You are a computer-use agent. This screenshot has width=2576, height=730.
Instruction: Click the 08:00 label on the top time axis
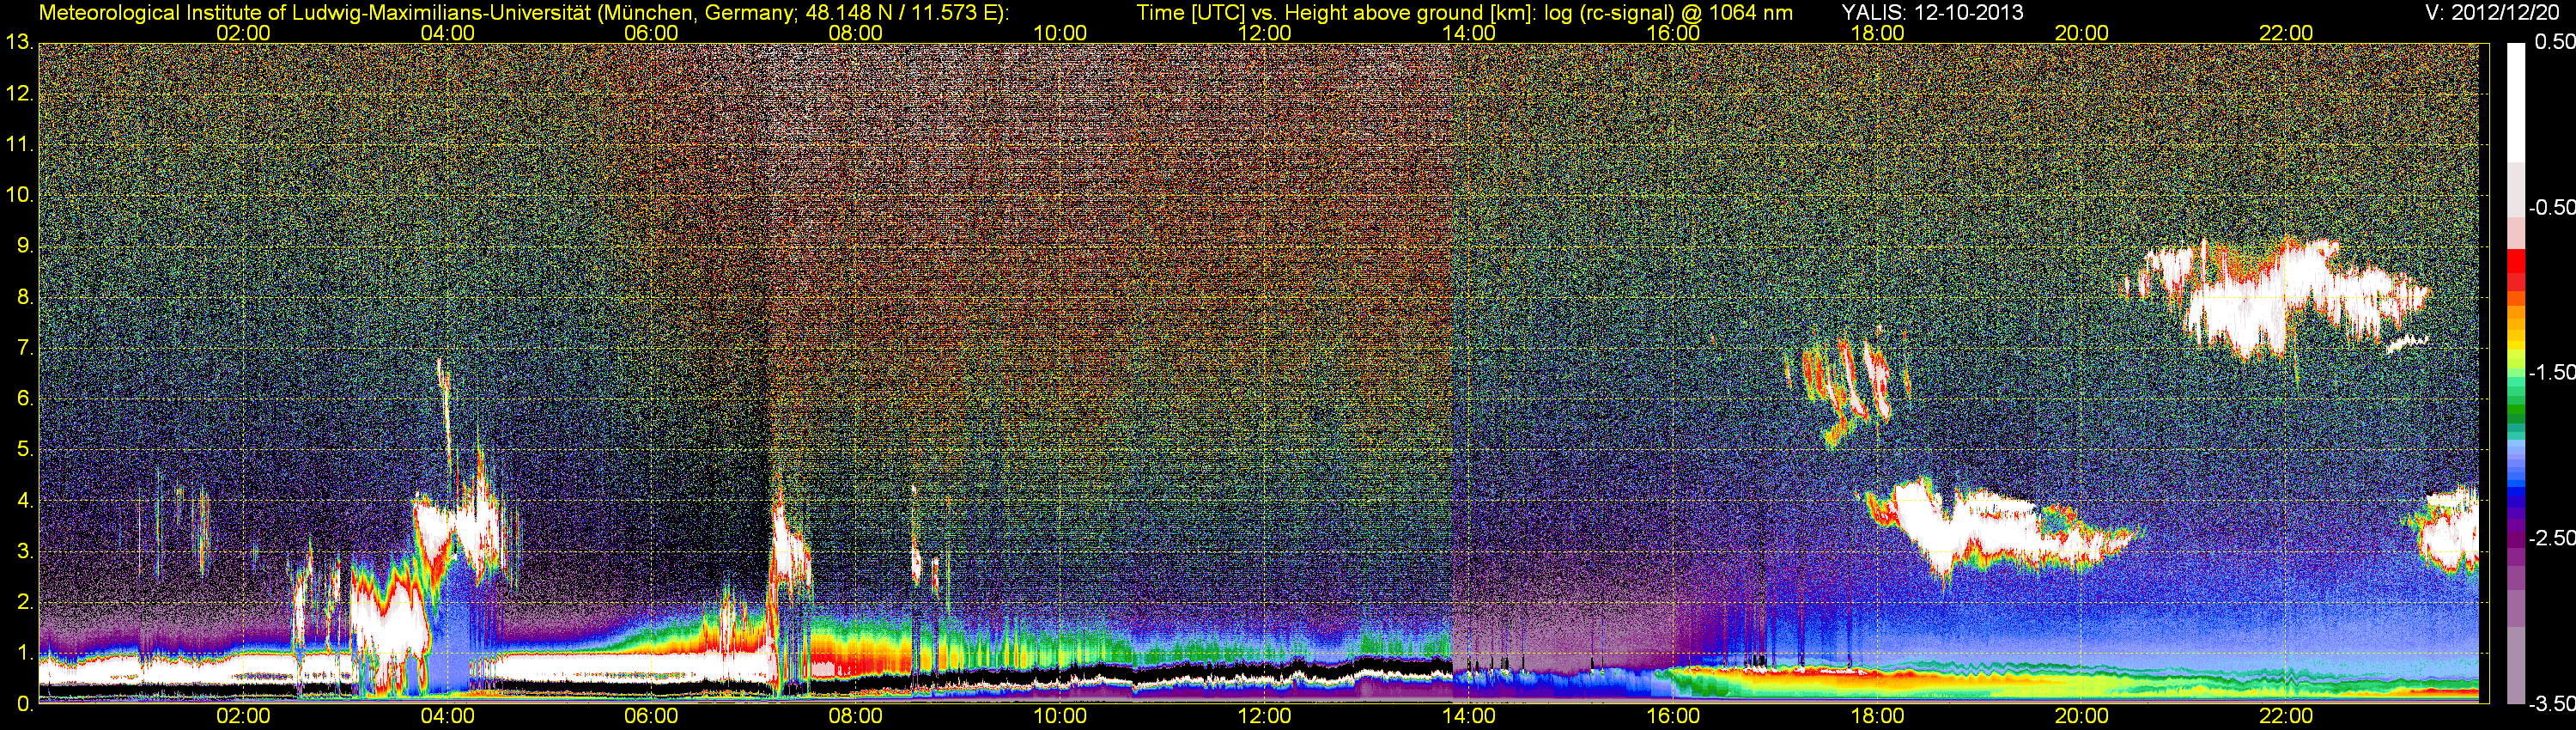(856, 33)
